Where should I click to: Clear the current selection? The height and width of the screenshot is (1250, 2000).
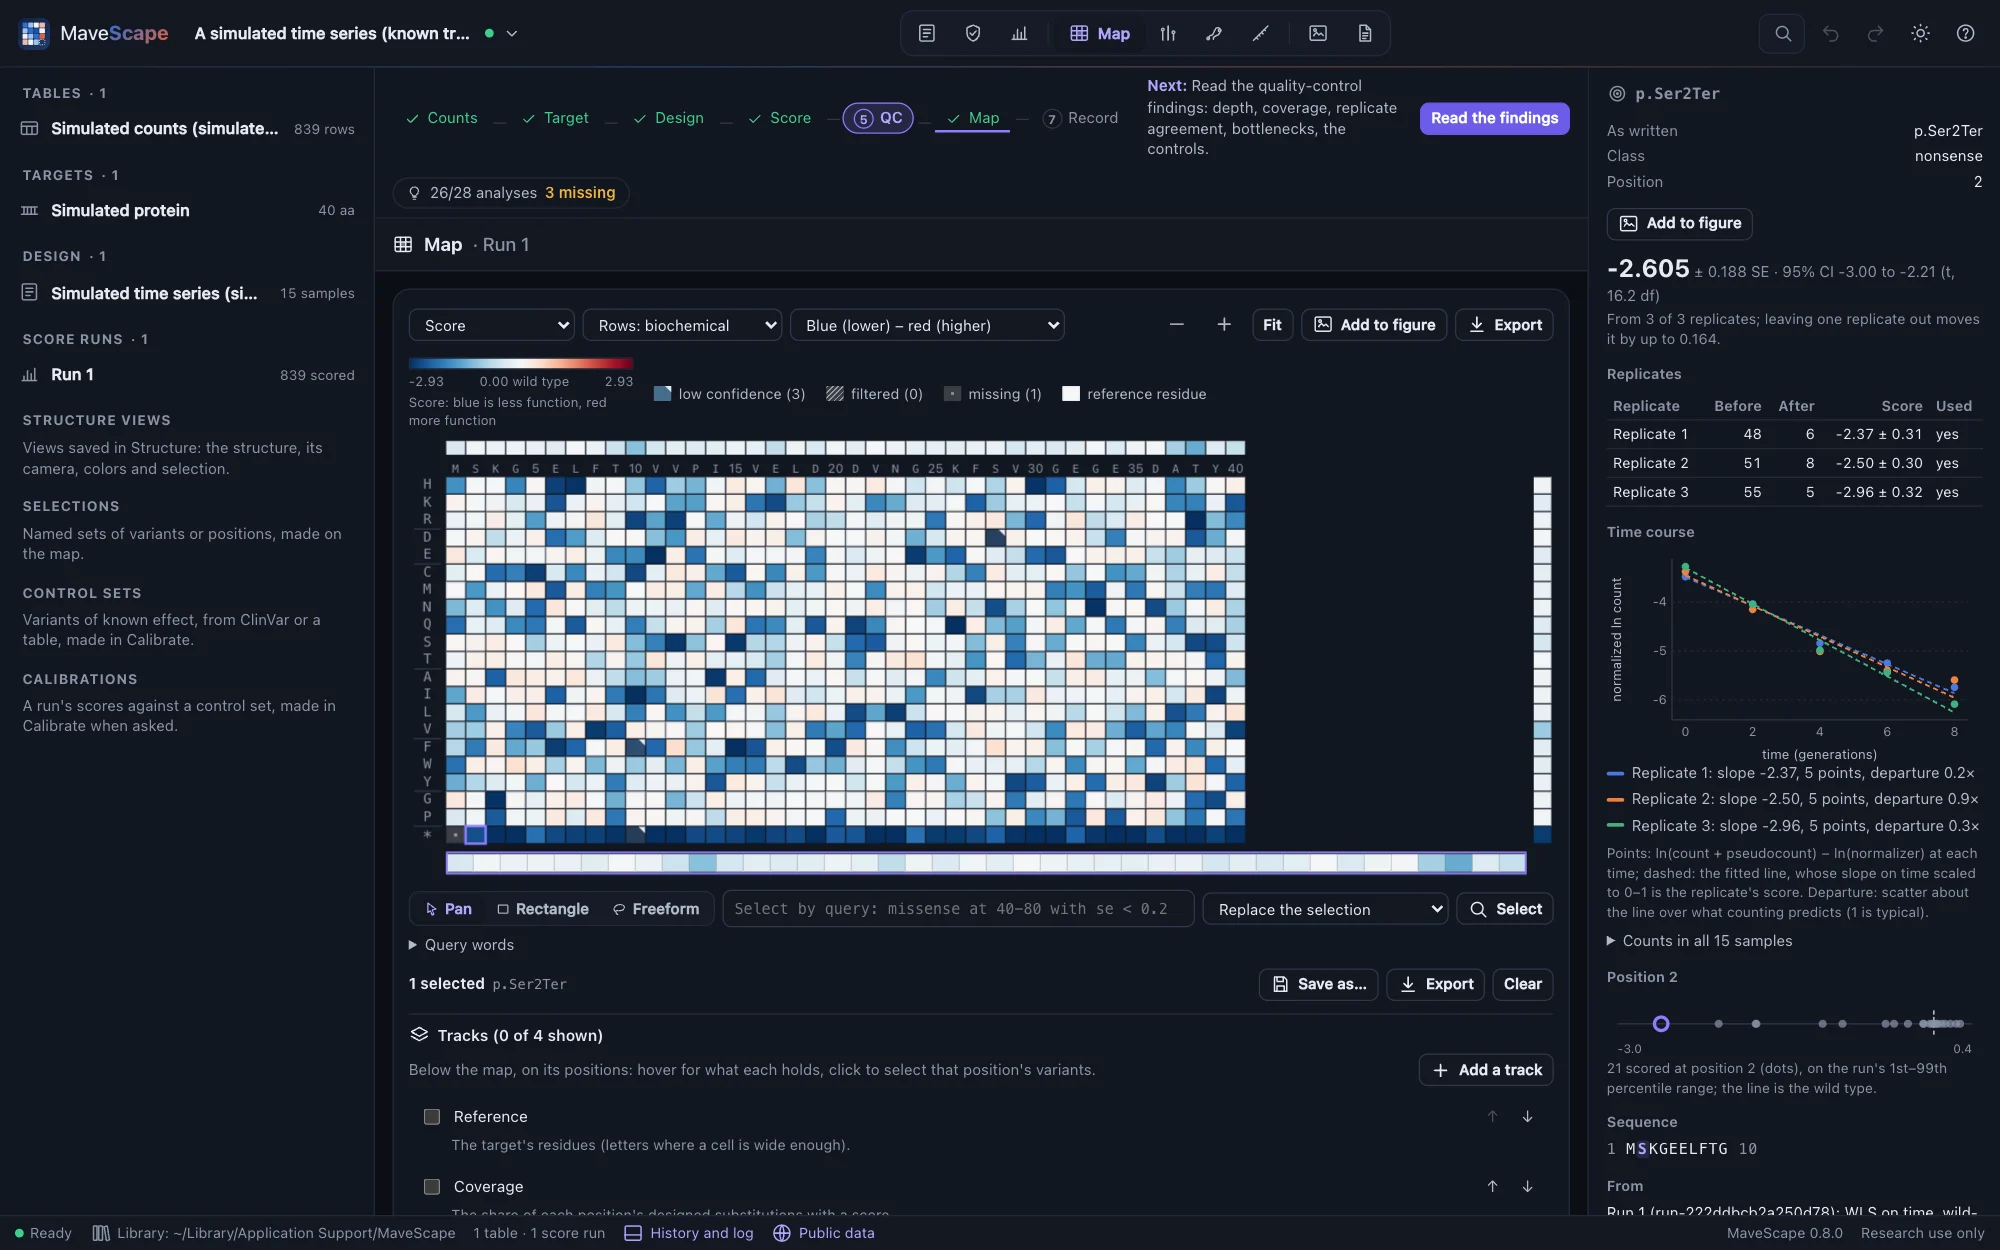pos(1522,984)
